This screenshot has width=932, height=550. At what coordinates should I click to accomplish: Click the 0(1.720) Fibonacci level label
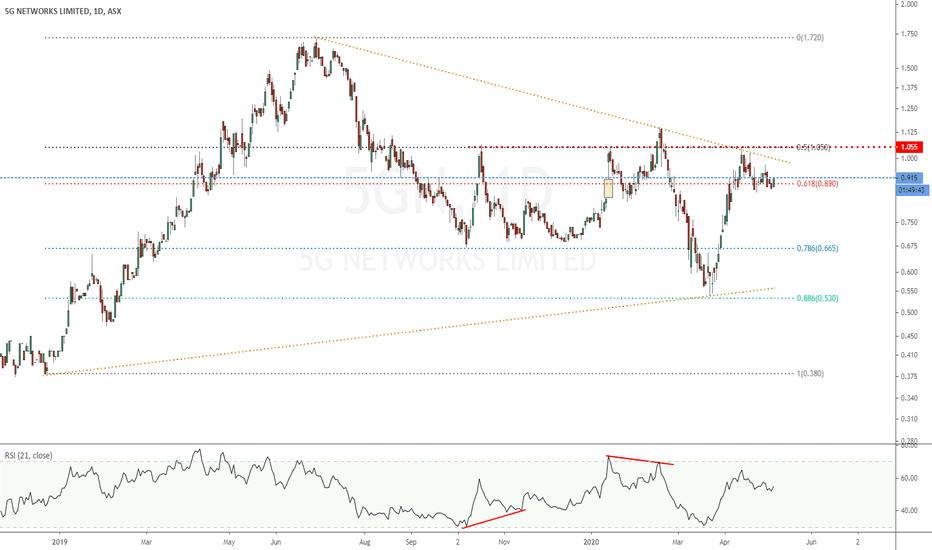[810, 37]
